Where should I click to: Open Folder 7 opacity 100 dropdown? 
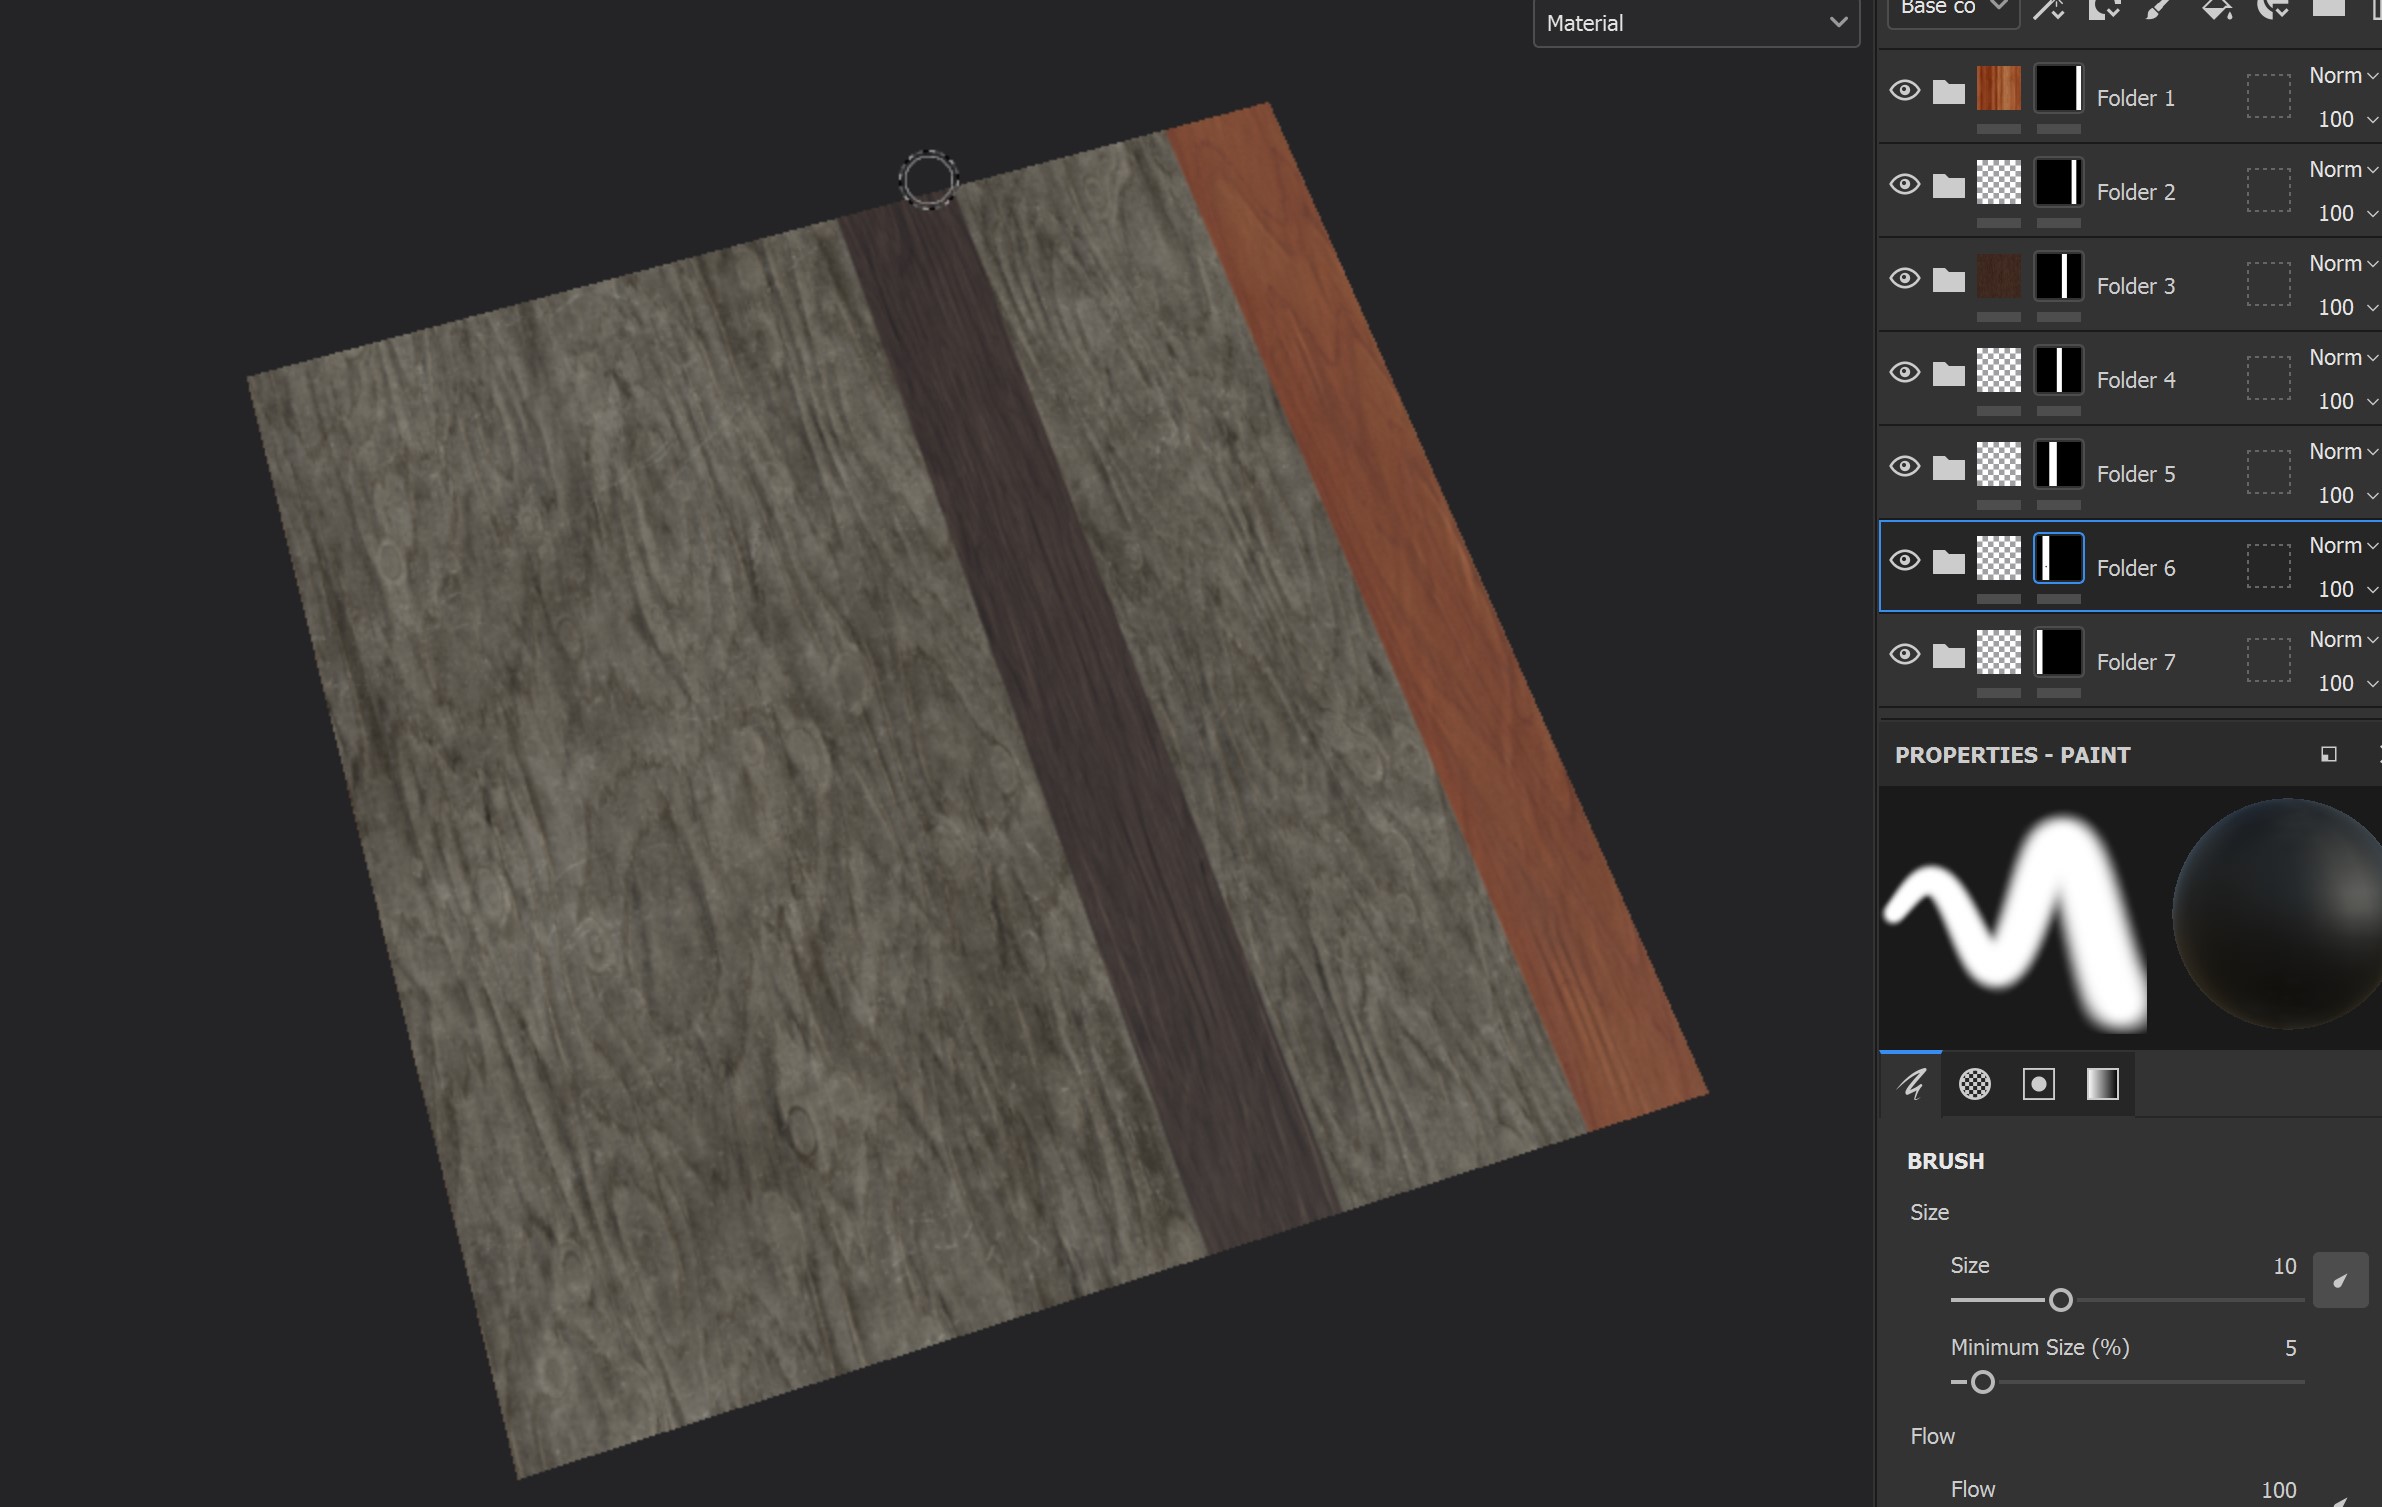tap(2347, 684)
